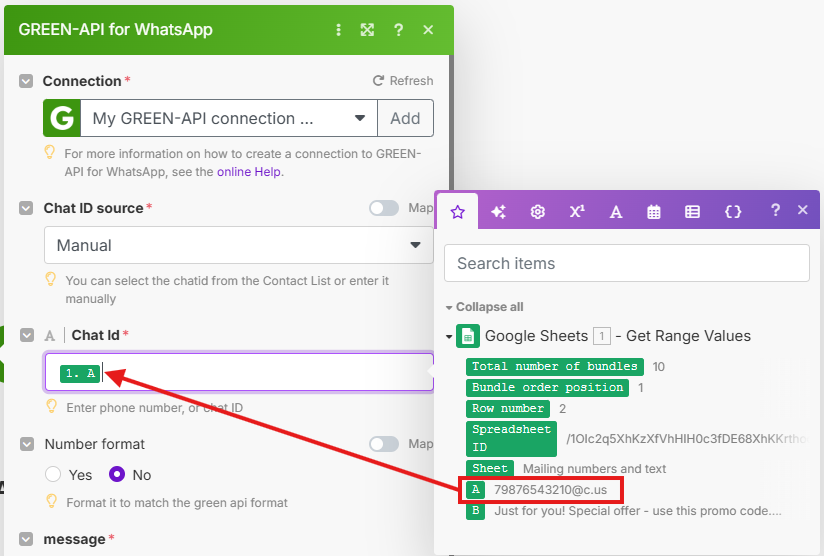Click the three-dot menu in GREEN-API header
Image resolution: width=824 pixels, height=556 pixels.
(339, 30)
